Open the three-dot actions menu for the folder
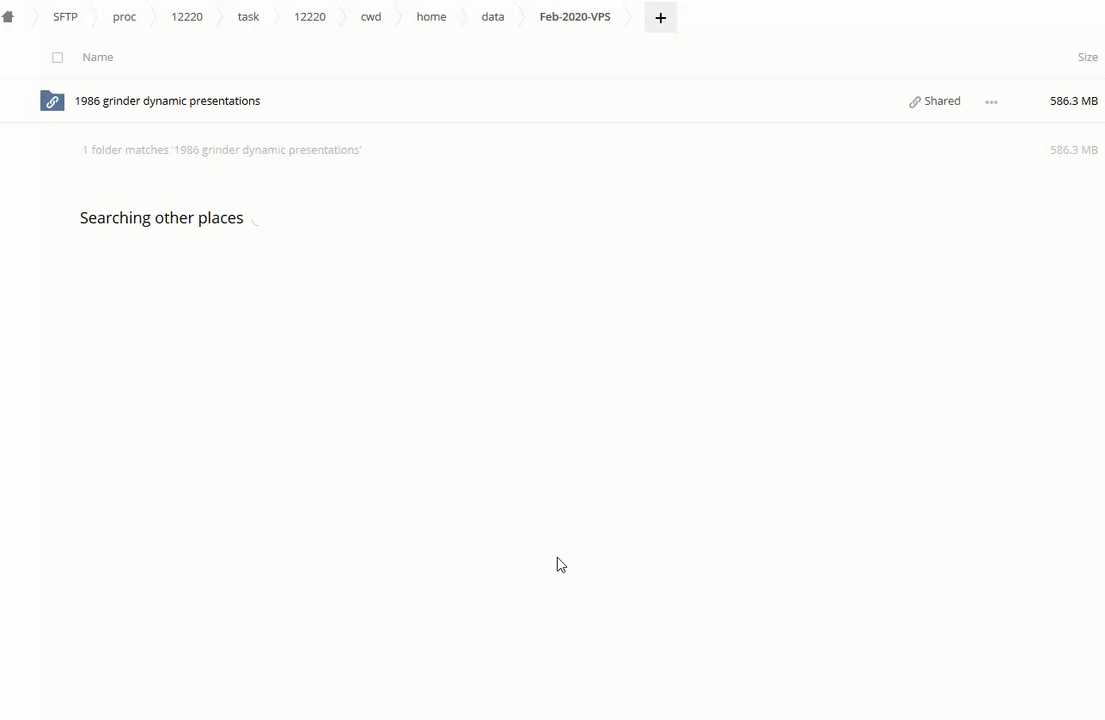The image size is (1105, 720). point(991,102)
